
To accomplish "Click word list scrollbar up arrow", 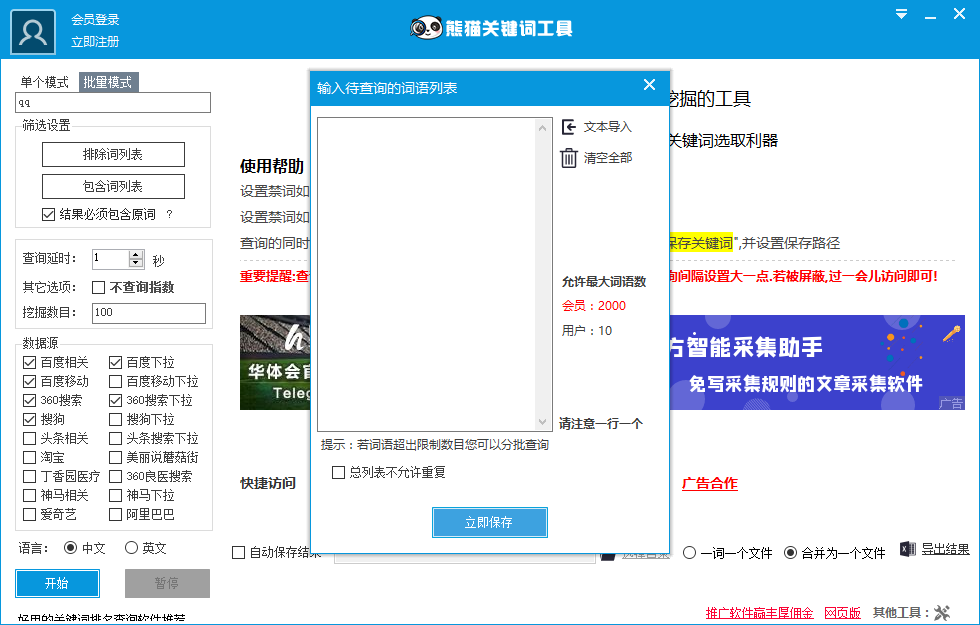I will (542, 128).
